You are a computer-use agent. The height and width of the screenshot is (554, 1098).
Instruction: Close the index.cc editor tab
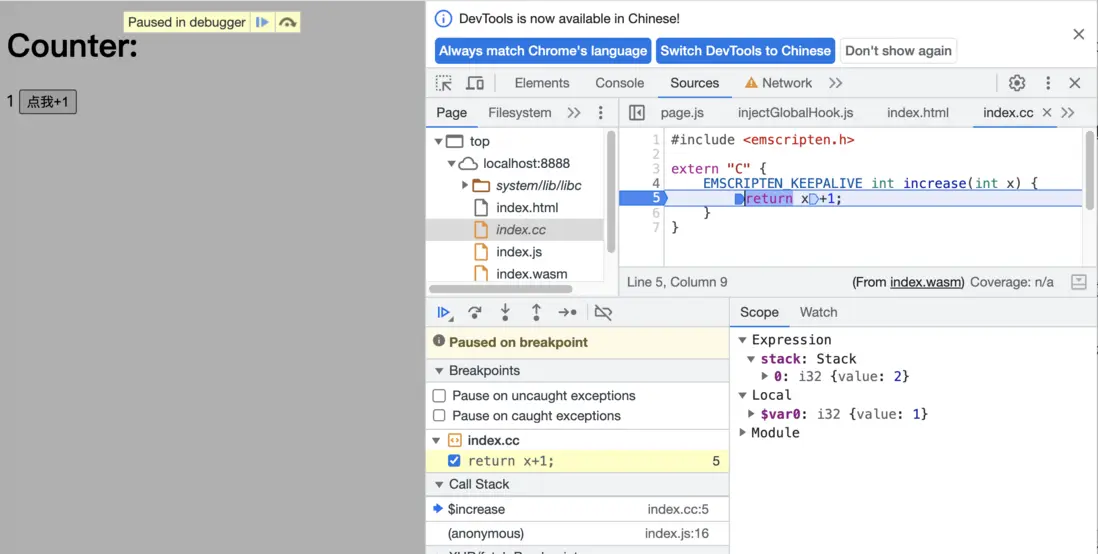1047,113
